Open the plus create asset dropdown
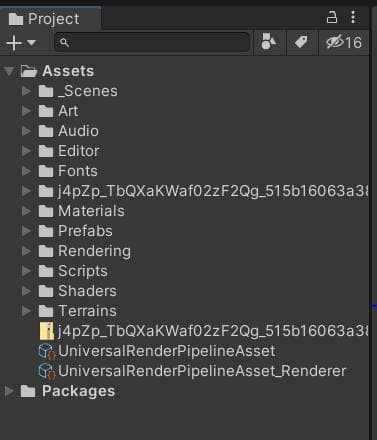This screenshot has width=377, height=440. pyautogui.click(x=21, y=43)
